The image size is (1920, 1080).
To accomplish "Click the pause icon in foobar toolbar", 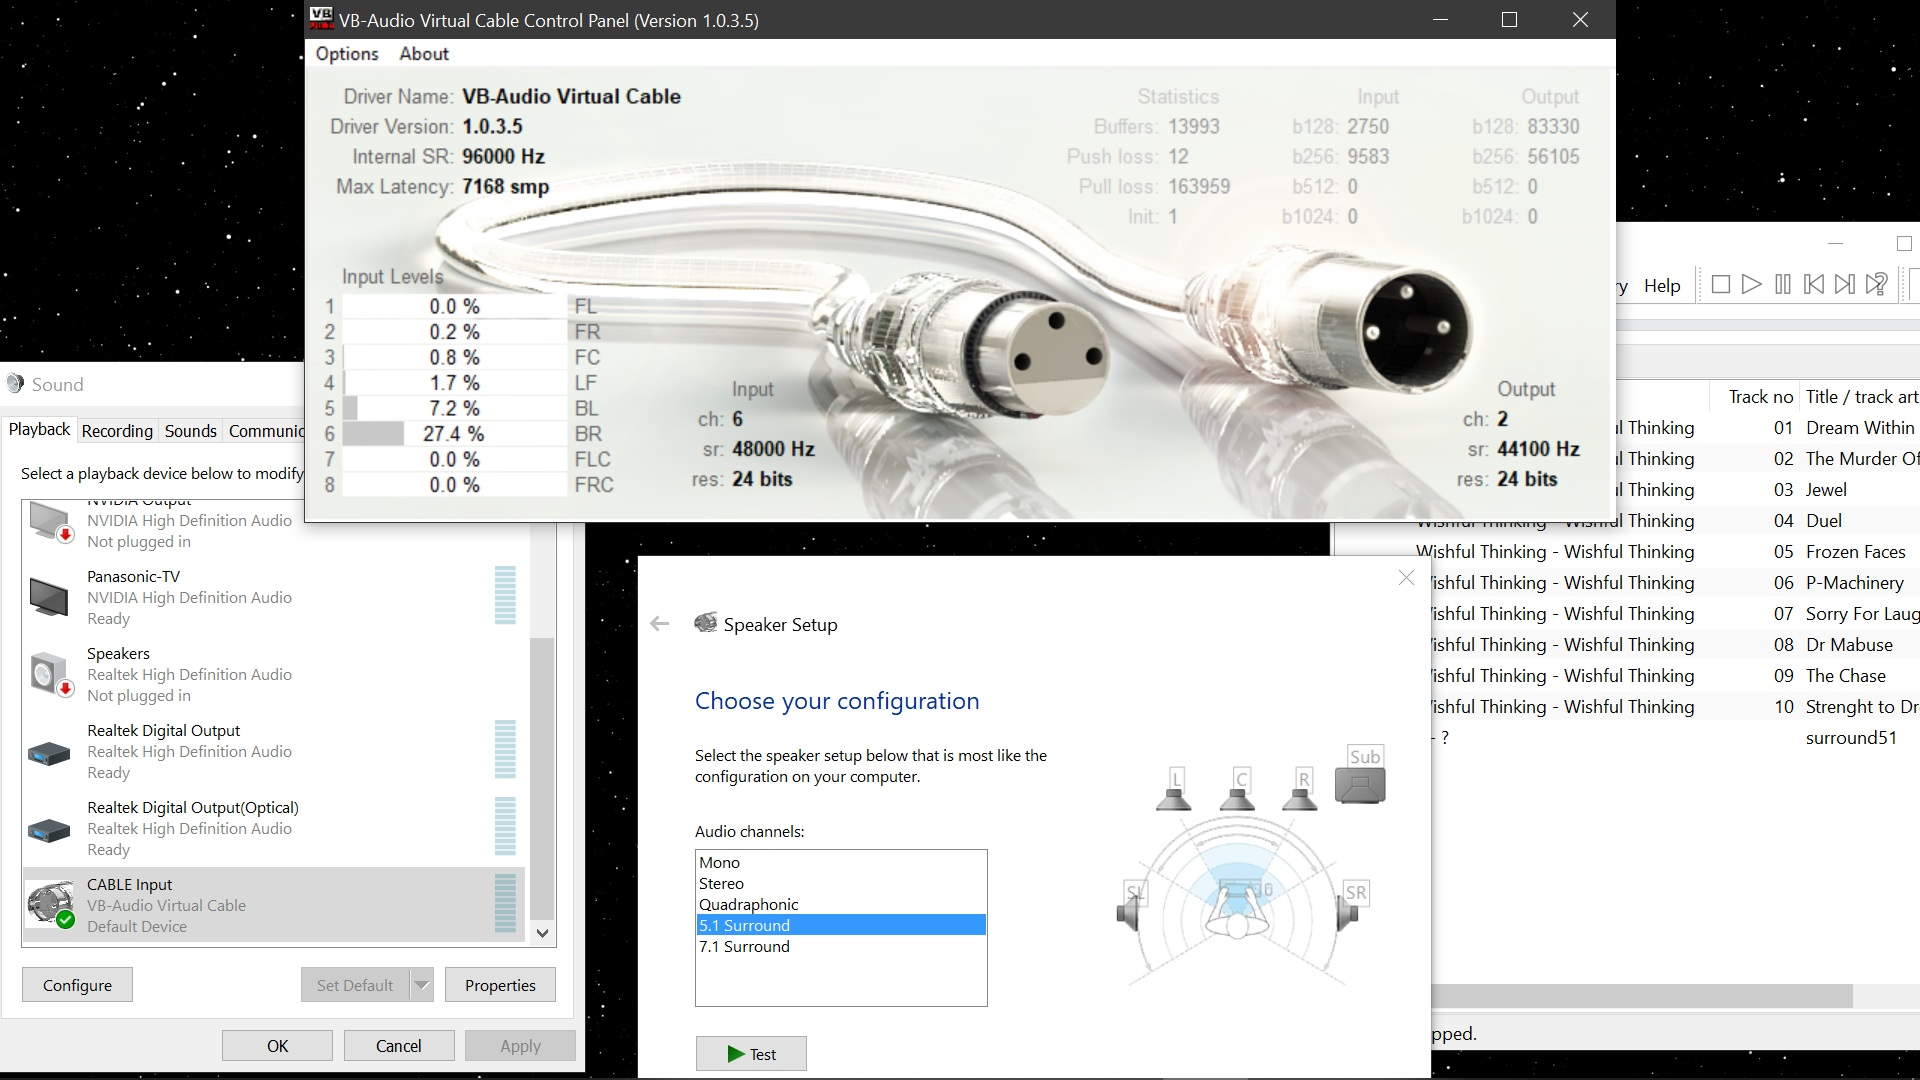I will pos(1782,285).
